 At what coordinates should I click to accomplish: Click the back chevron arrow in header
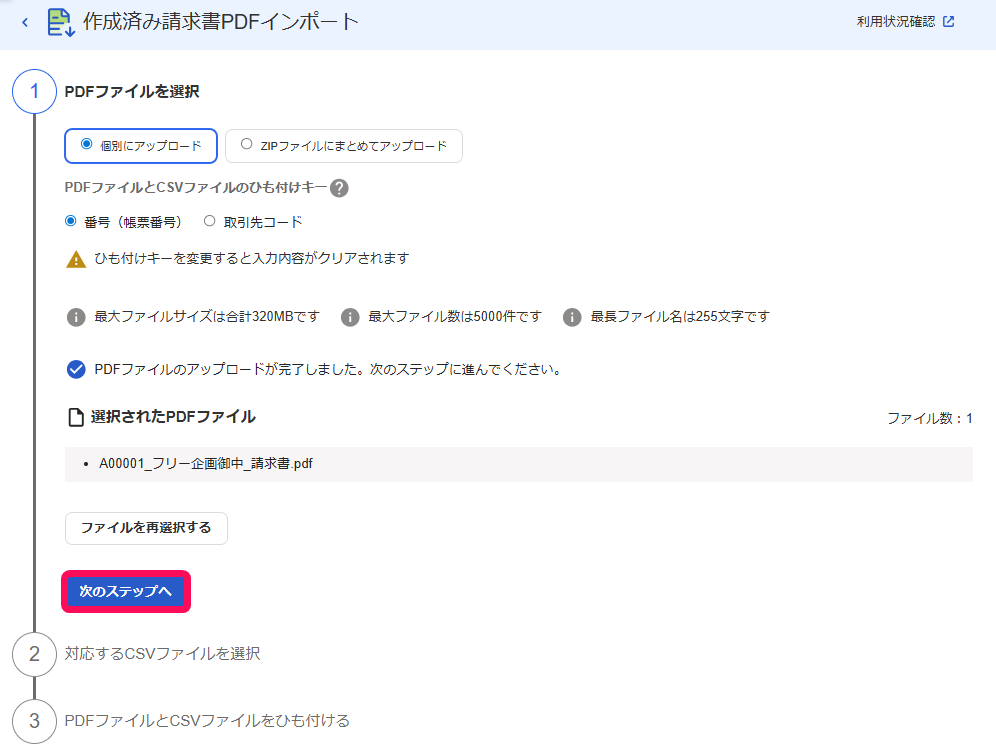[25, 22]
